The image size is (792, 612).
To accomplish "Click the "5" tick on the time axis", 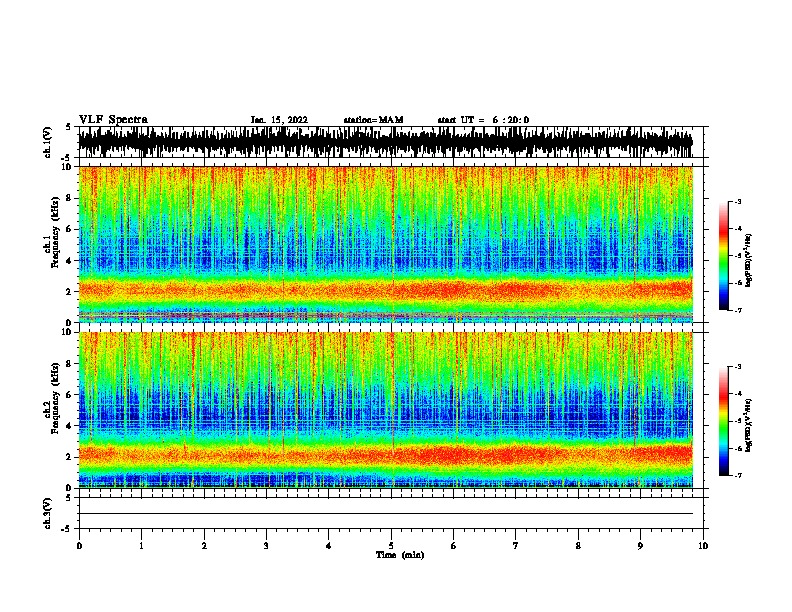I will point(391,546).
